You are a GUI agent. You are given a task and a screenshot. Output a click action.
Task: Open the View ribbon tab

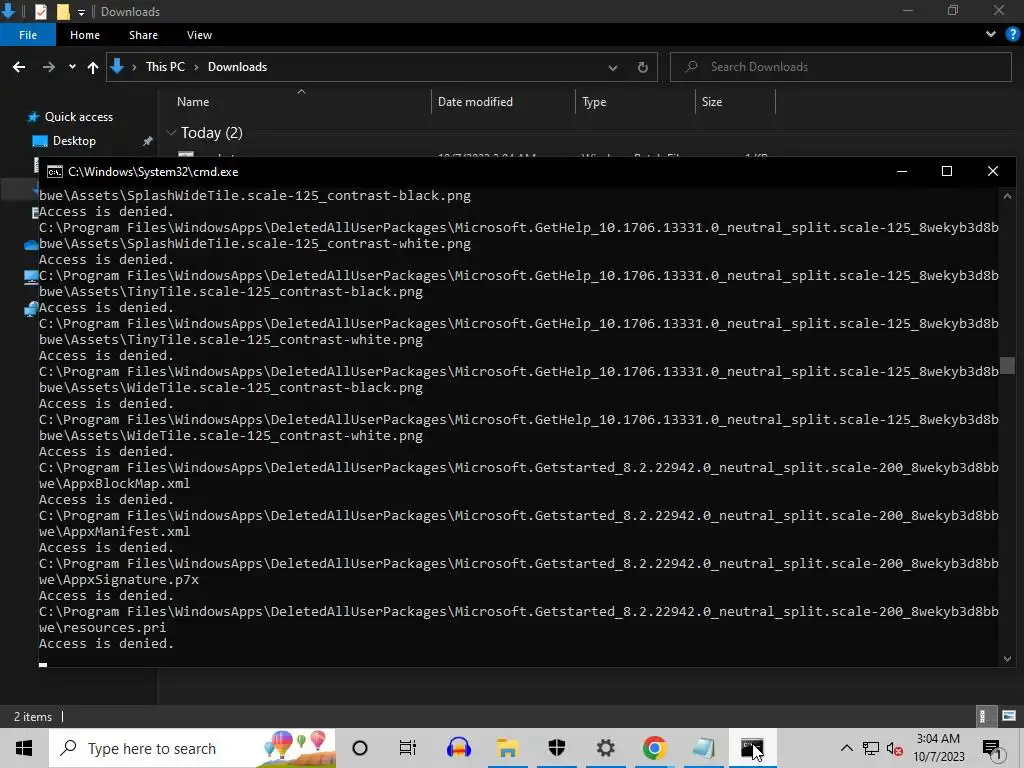(199, 35)
